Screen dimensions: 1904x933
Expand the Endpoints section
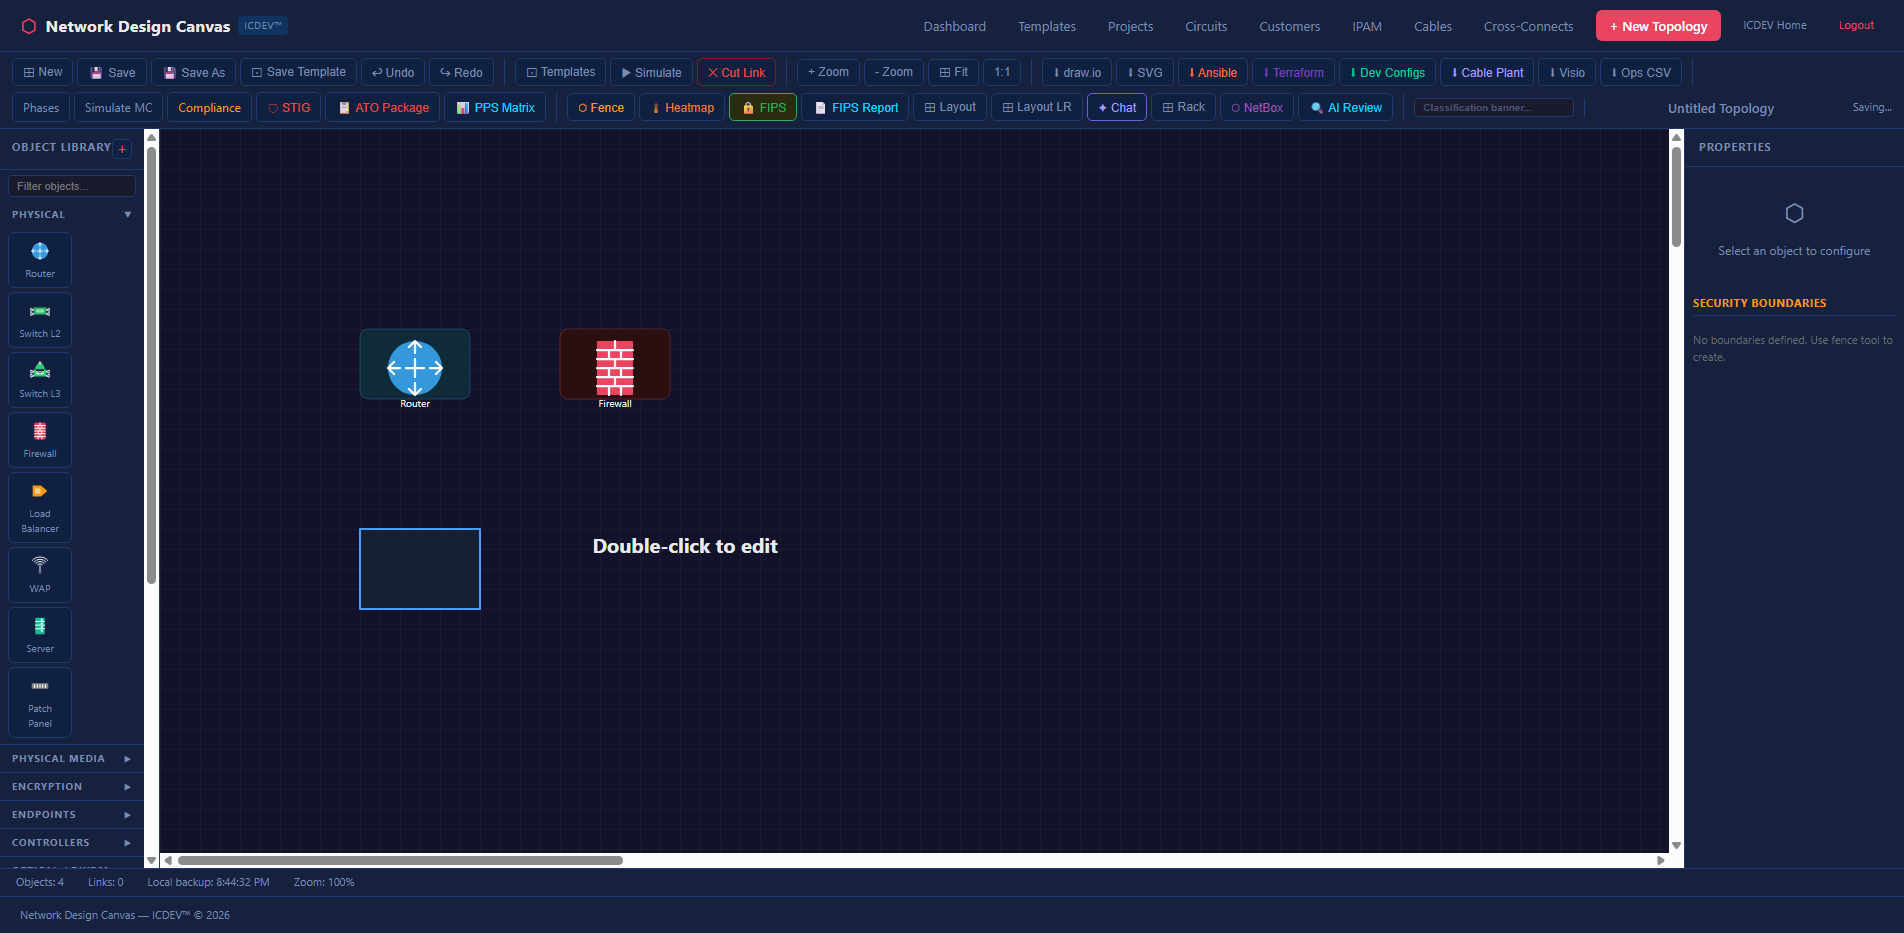pyautogui.click(x=72, y=815)
